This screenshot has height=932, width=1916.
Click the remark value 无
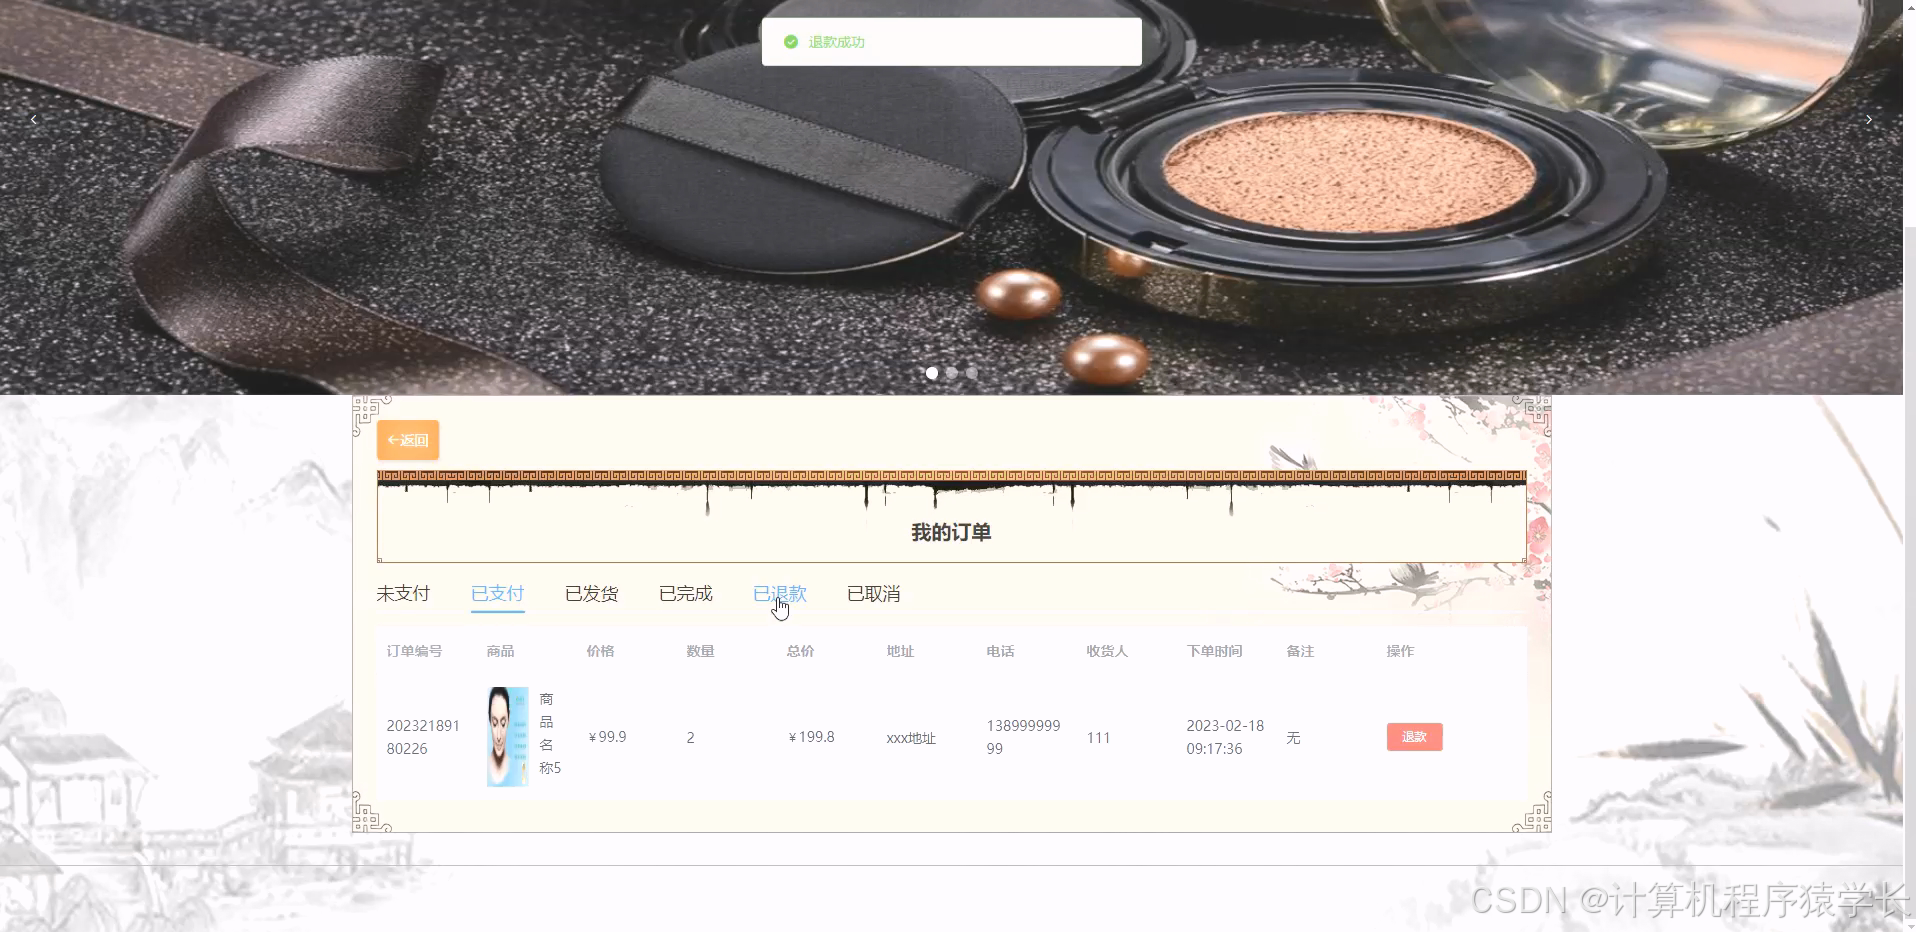pos(1293,738)
